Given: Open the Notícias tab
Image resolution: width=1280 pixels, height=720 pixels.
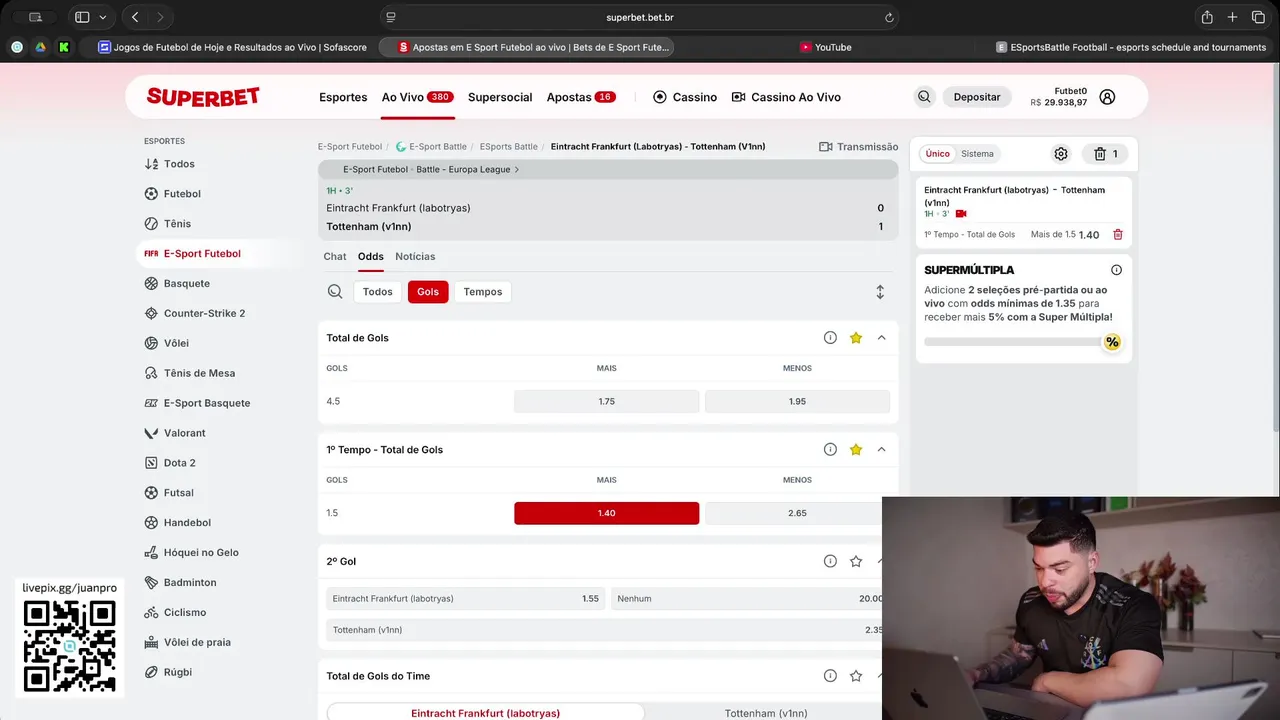Looking at the screenshot, I should click(415, 257).
